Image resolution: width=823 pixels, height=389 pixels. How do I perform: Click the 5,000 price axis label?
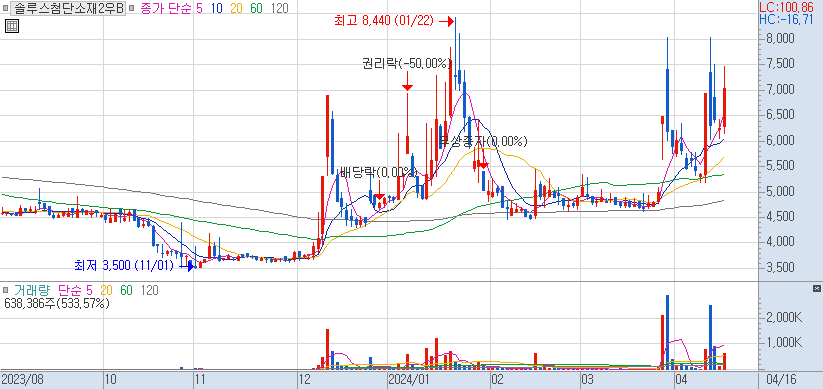pyautogui.click(x=779, y=191)
